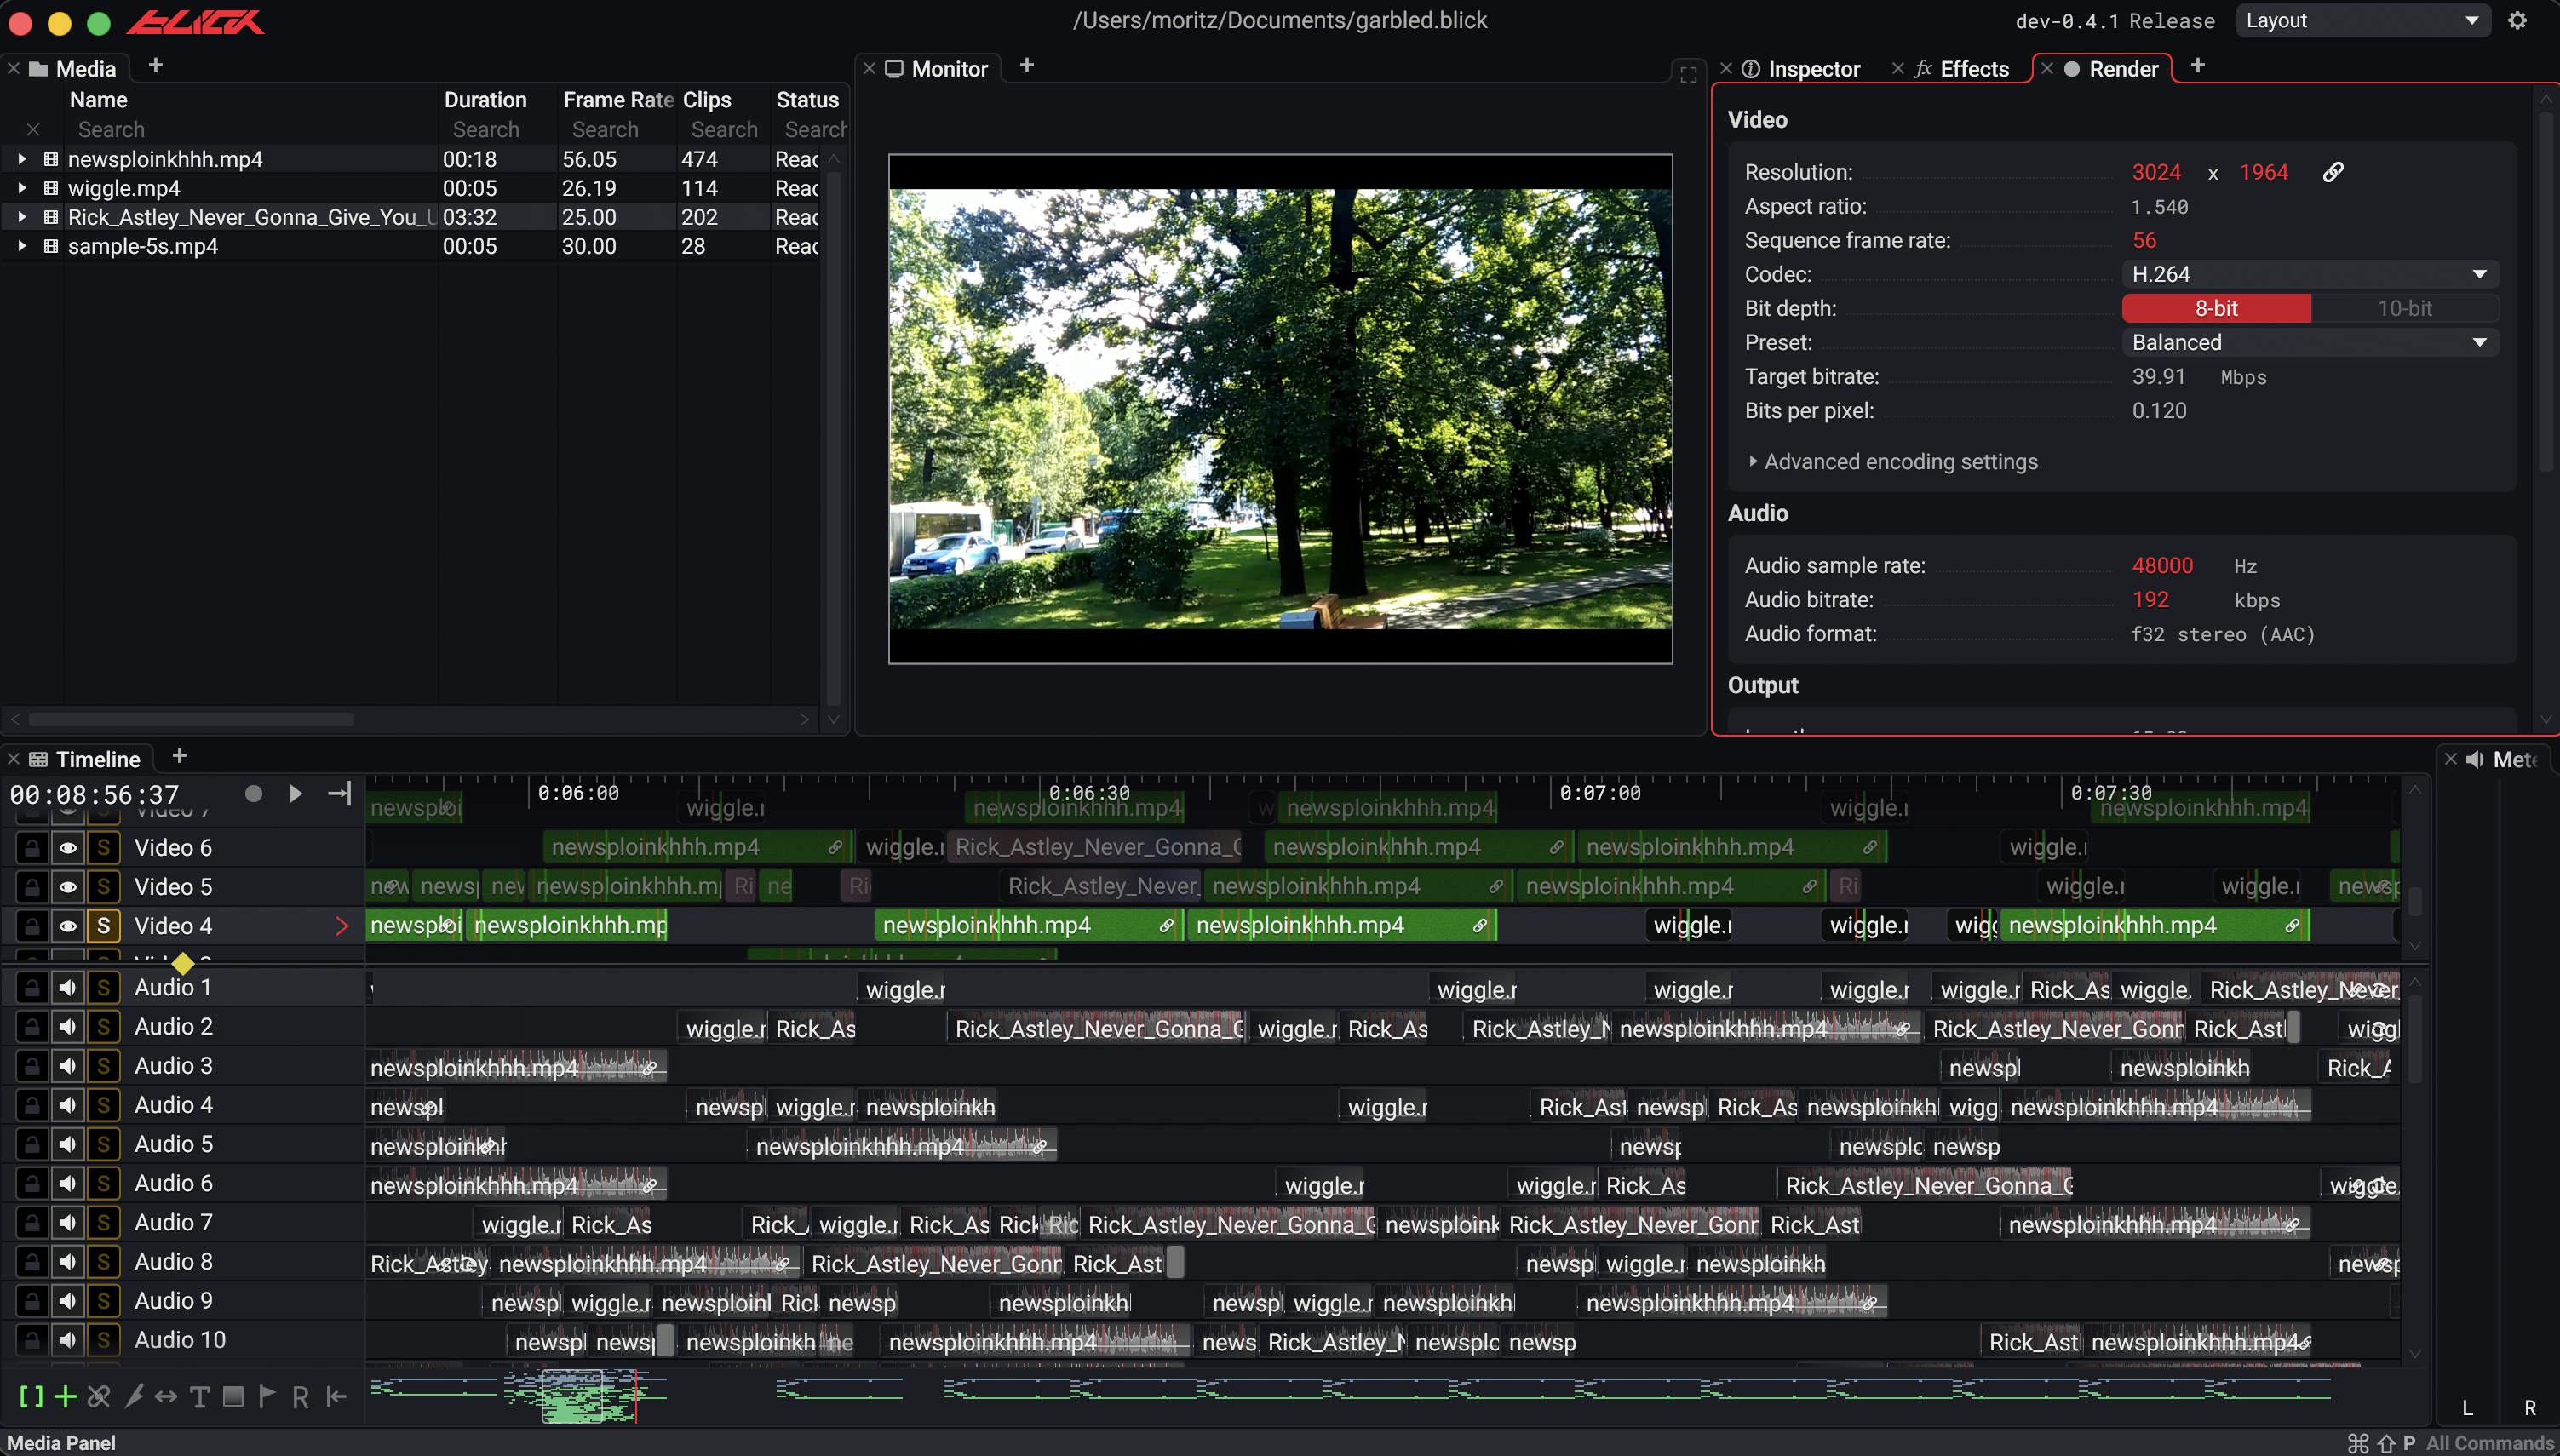Click the go-to-end arrow beside play
This screenshot has height=1456, width=2560.
[339, 793]
